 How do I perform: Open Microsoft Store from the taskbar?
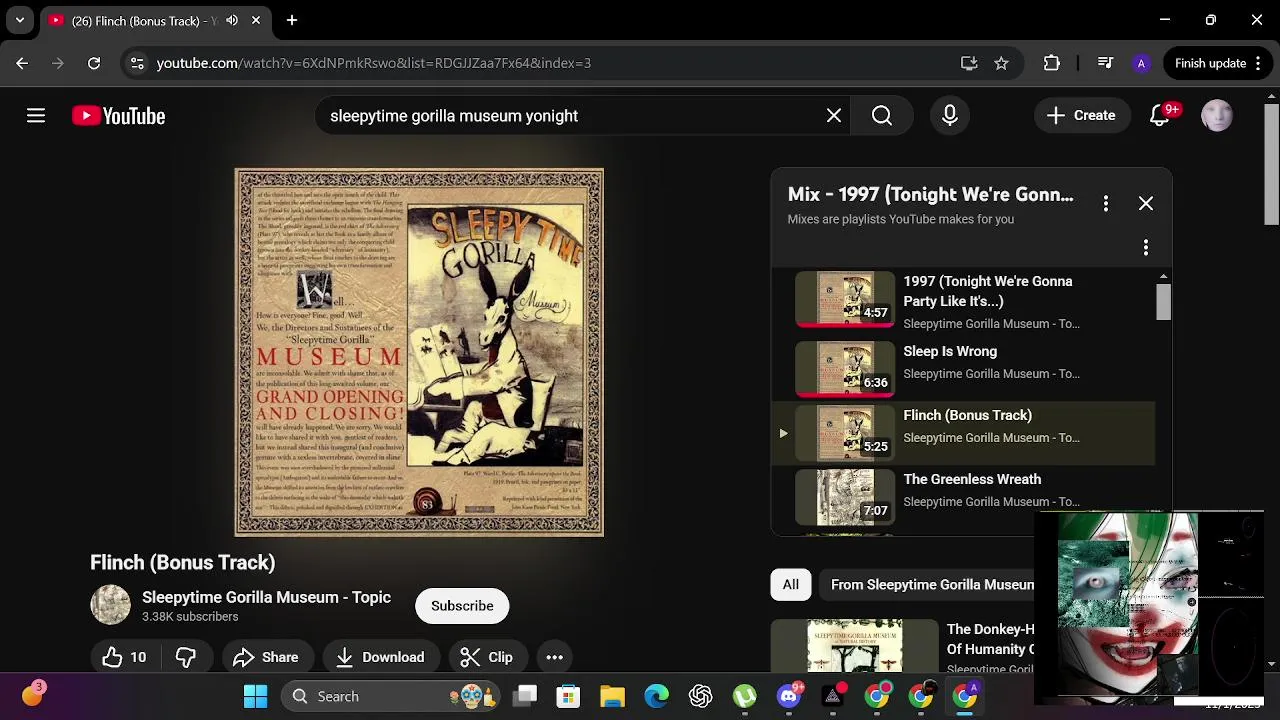pos(568,696)
